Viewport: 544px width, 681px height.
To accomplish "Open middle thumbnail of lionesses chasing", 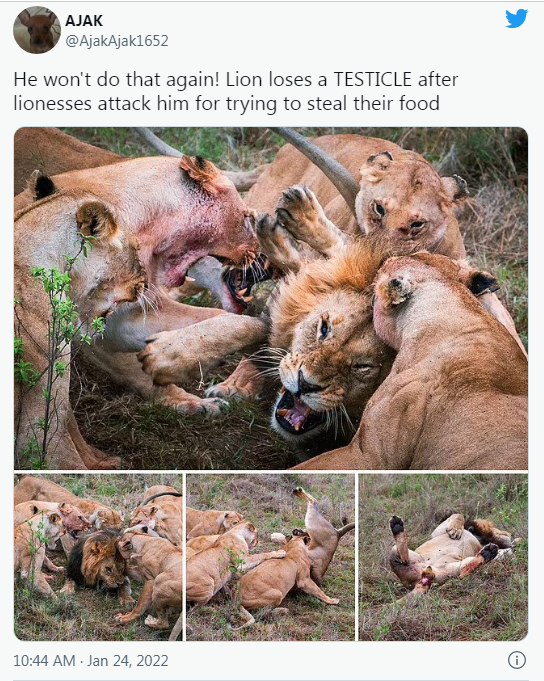I will click(x=270, y=557).
